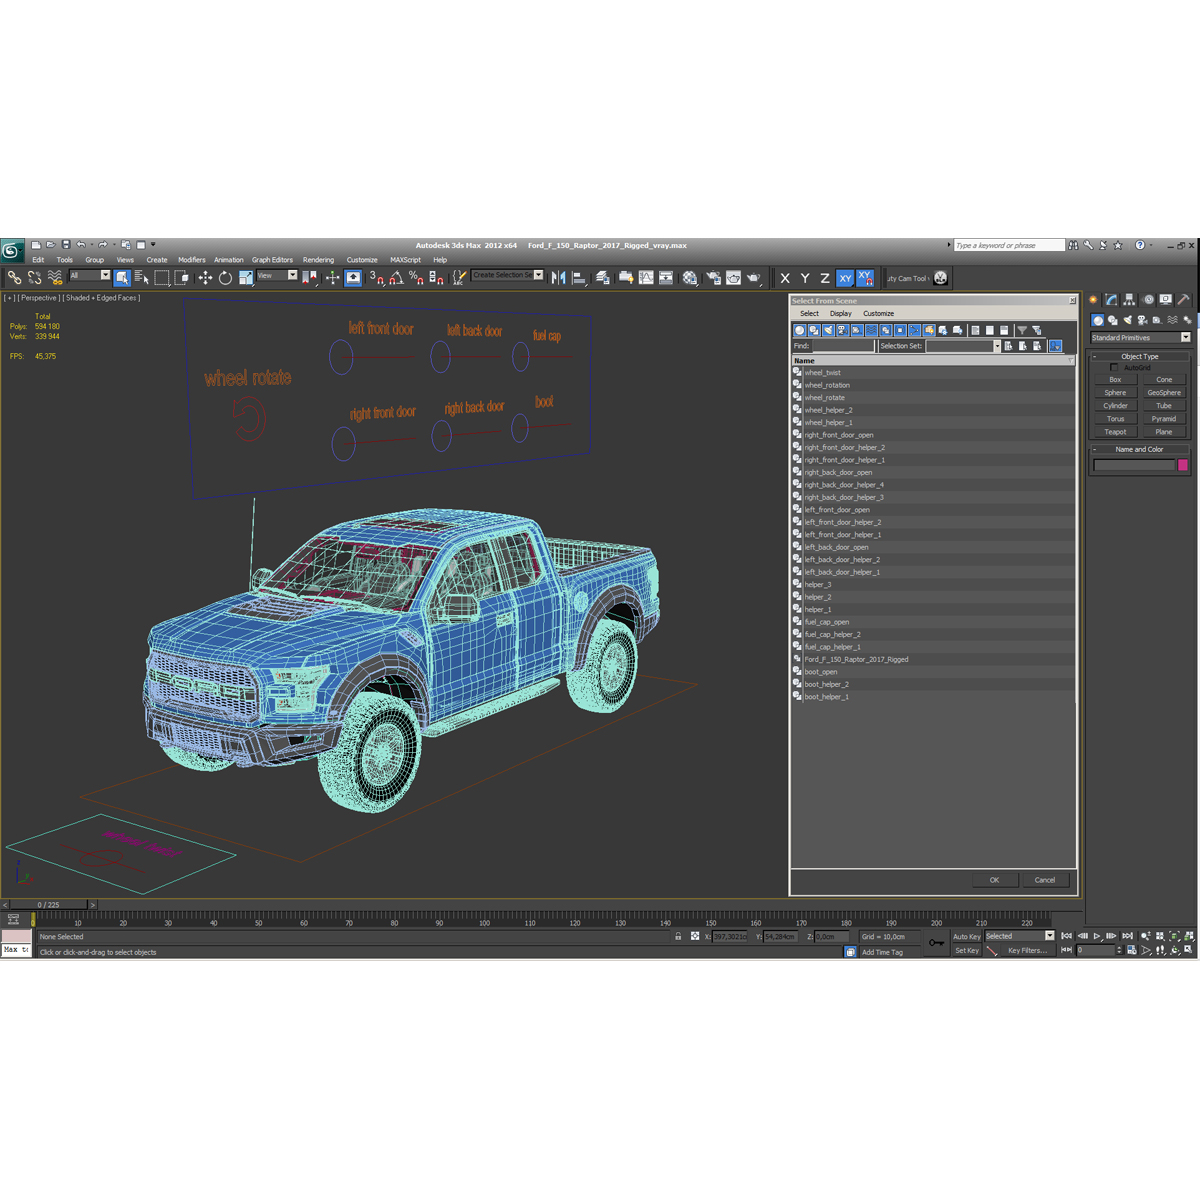Open the Modifiers menu
Image resolution: width=1200 pixels, height=1200 pixels.
coord(192,260)
